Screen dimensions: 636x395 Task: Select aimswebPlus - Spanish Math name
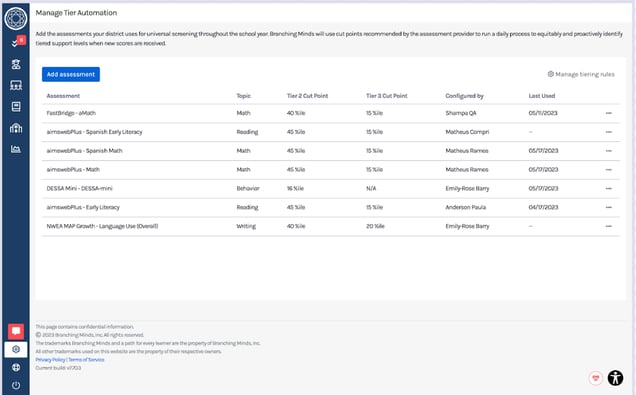click(84, 151)
